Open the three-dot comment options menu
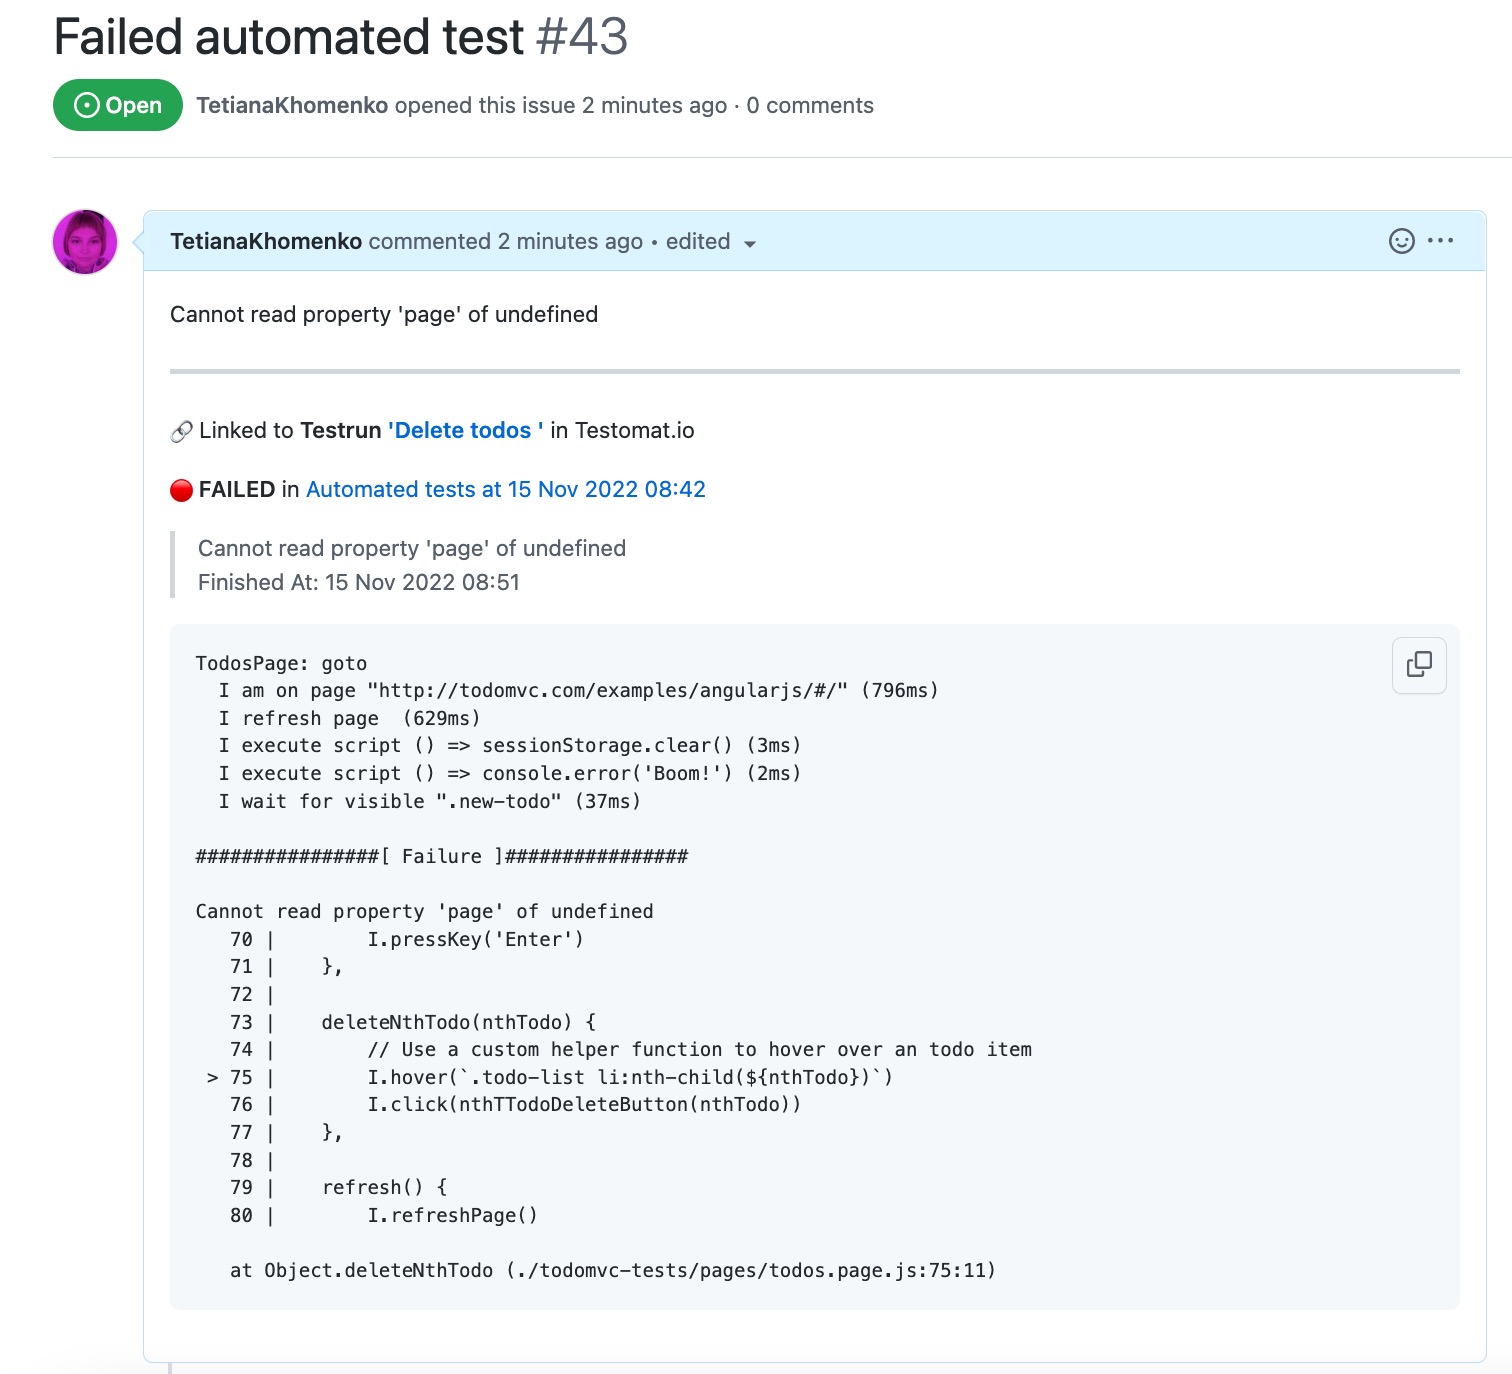Screen dimensions: 1512x1374 (x=1441, y=241)
